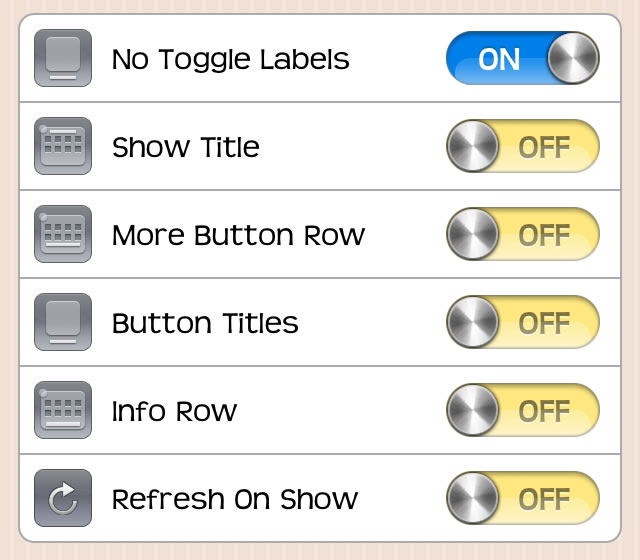Select the More Button Row label
This screenshot has width=640, height=560.
coord(238,235)
